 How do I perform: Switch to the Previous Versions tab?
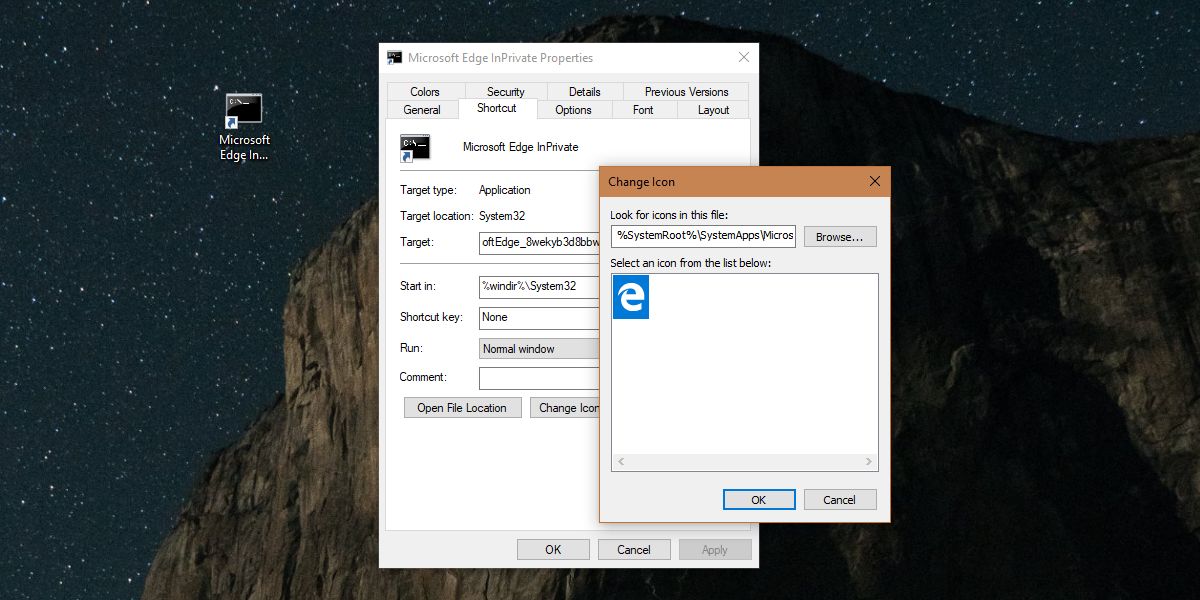click(x=687, y=91)
